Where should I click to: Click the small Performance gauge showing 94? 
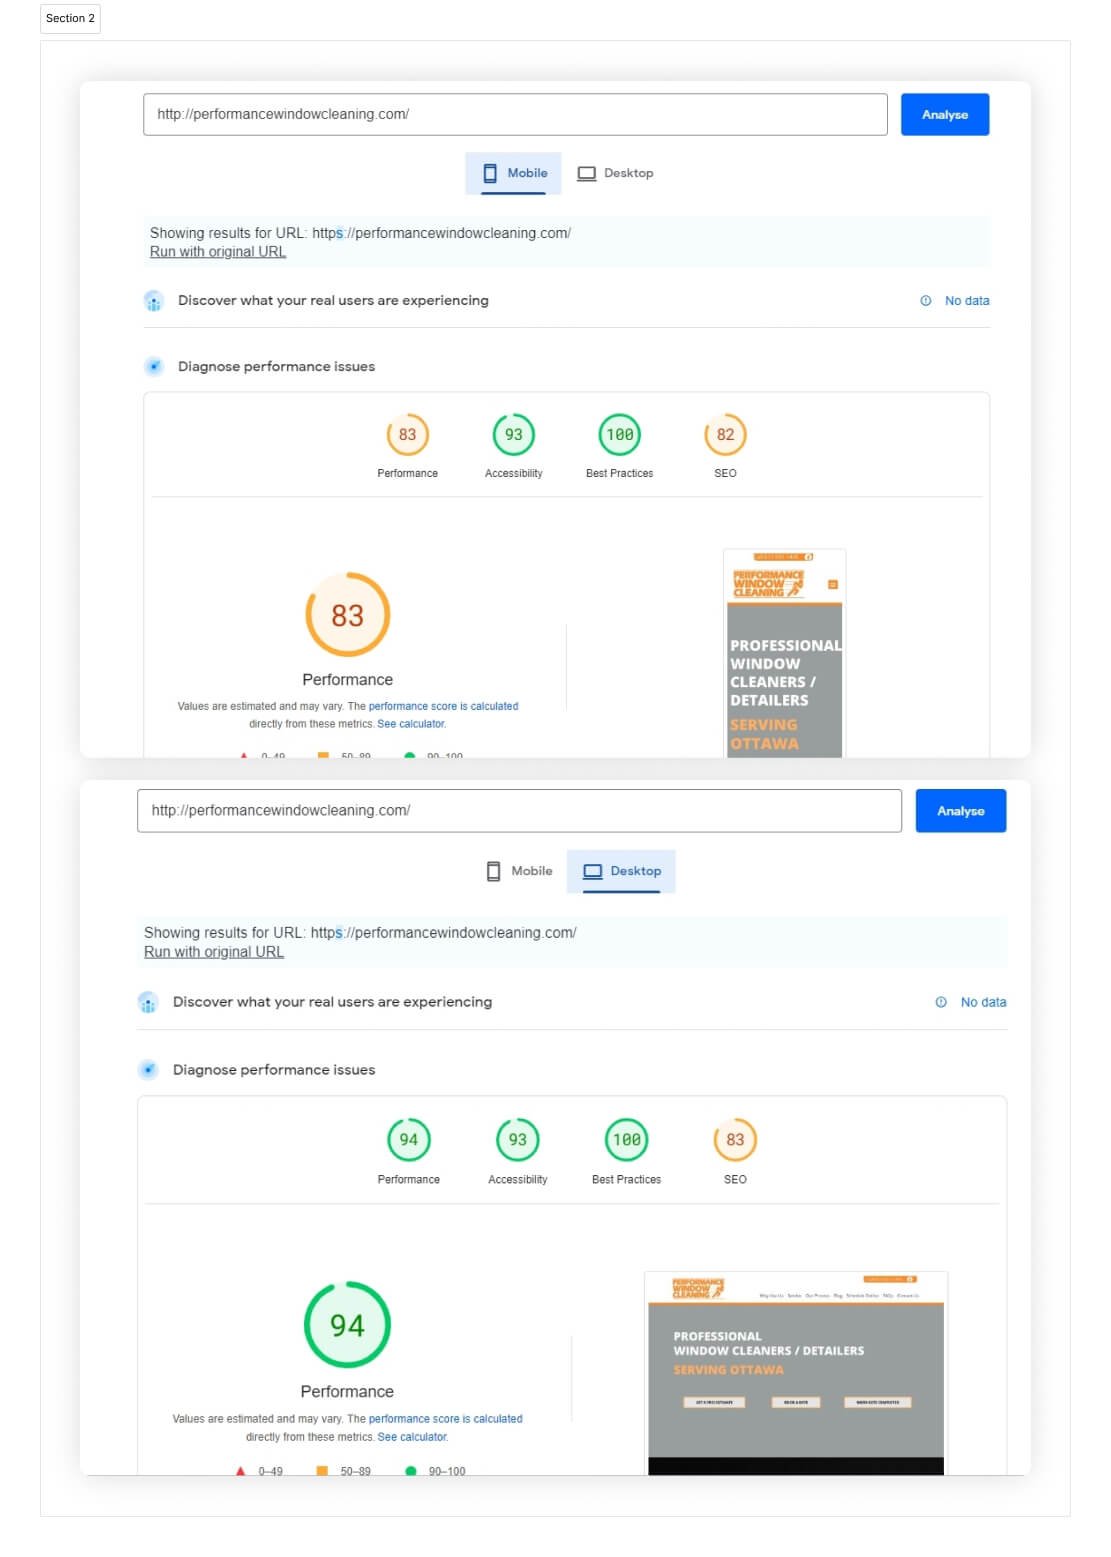(408, 1140)
